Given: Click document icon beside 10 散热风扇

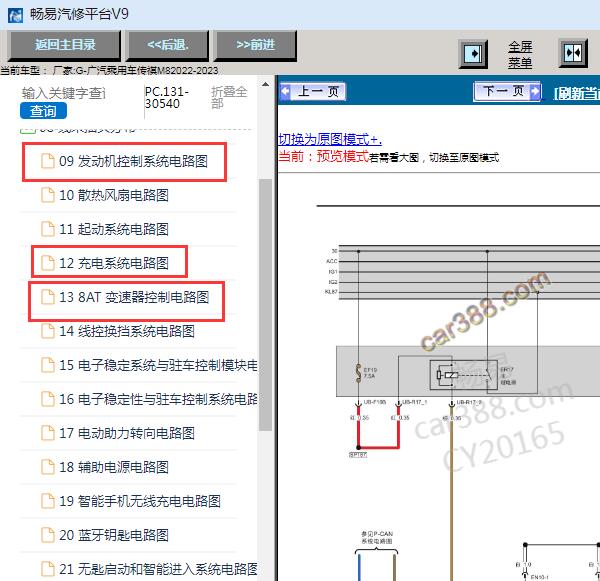Looking at the screenshot, I should tap(47, 195).
